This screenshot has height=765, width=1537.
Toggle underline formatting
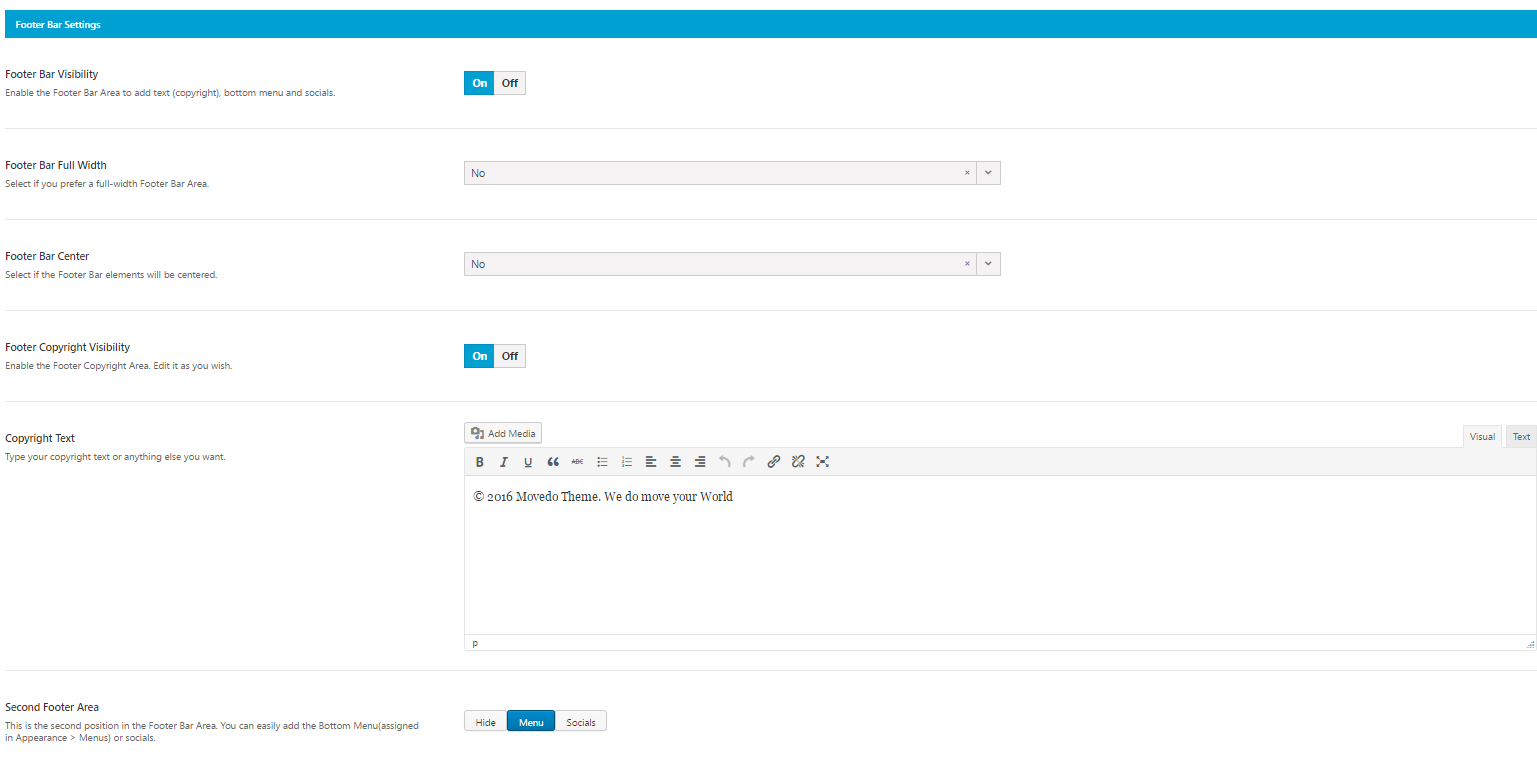coord(528,462)
